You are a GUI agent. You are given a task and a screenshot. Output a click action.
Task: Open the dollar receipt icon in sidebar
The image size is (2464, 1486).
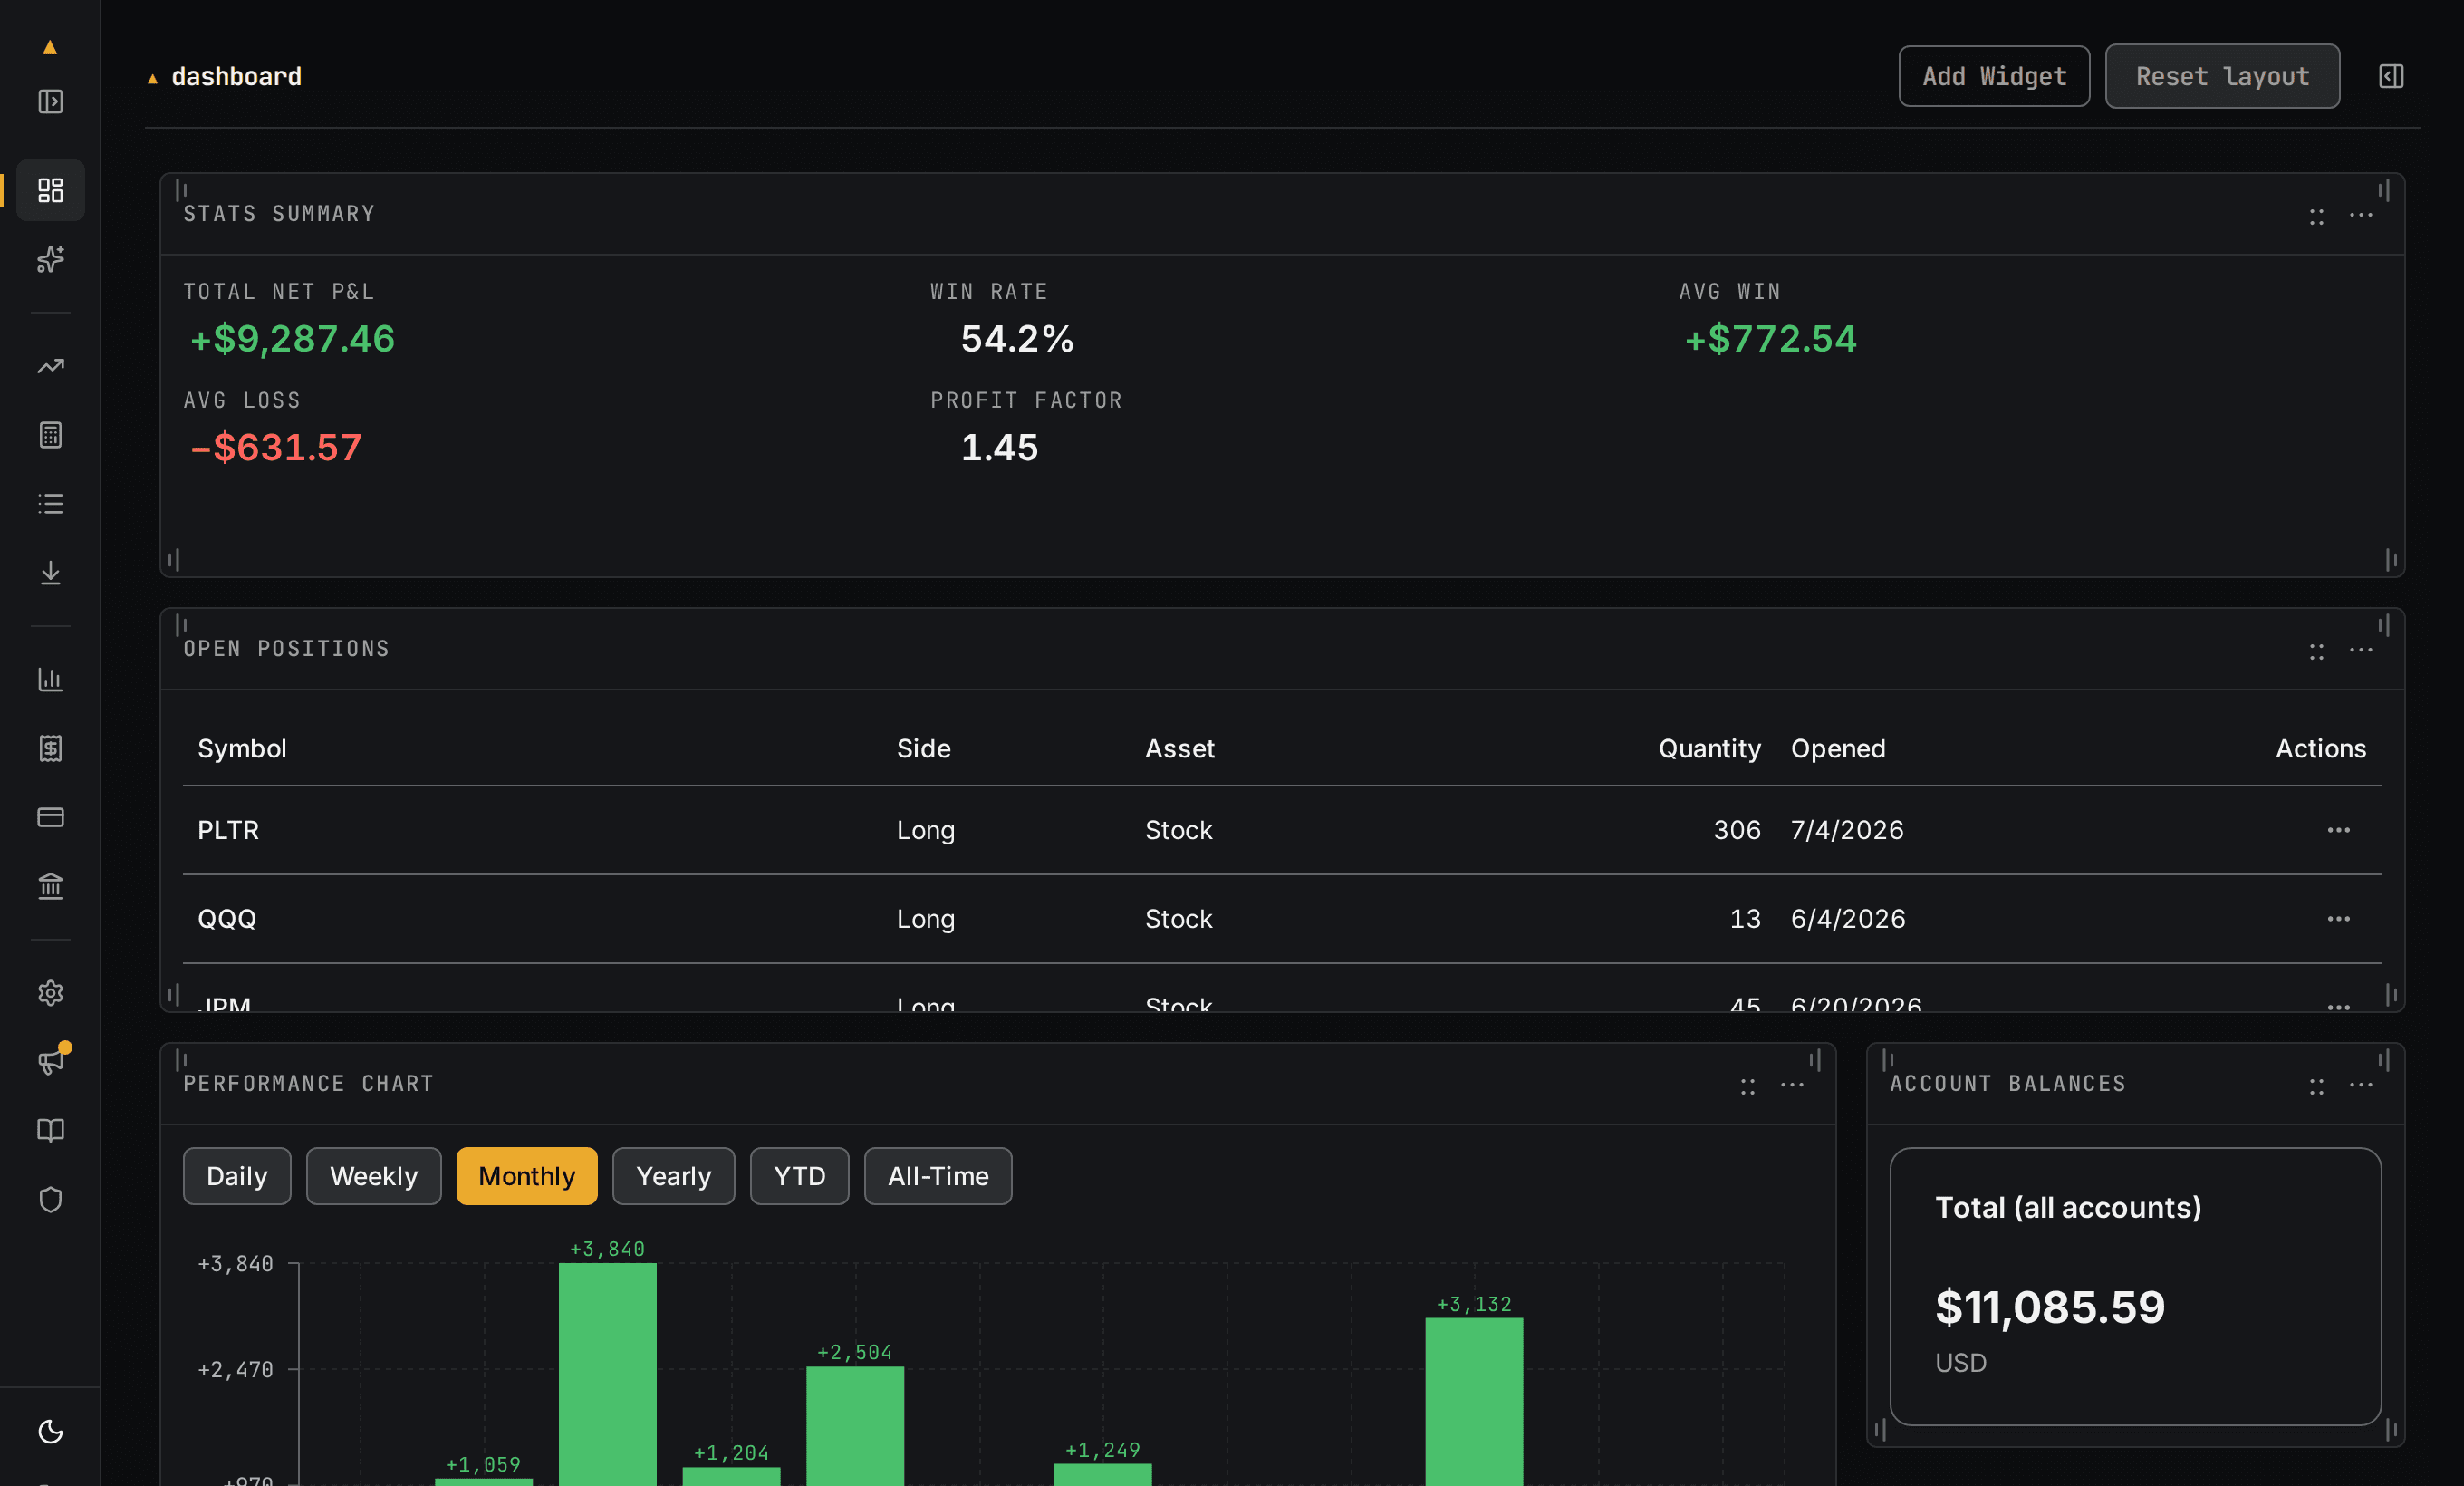click(x=50, y=749)
